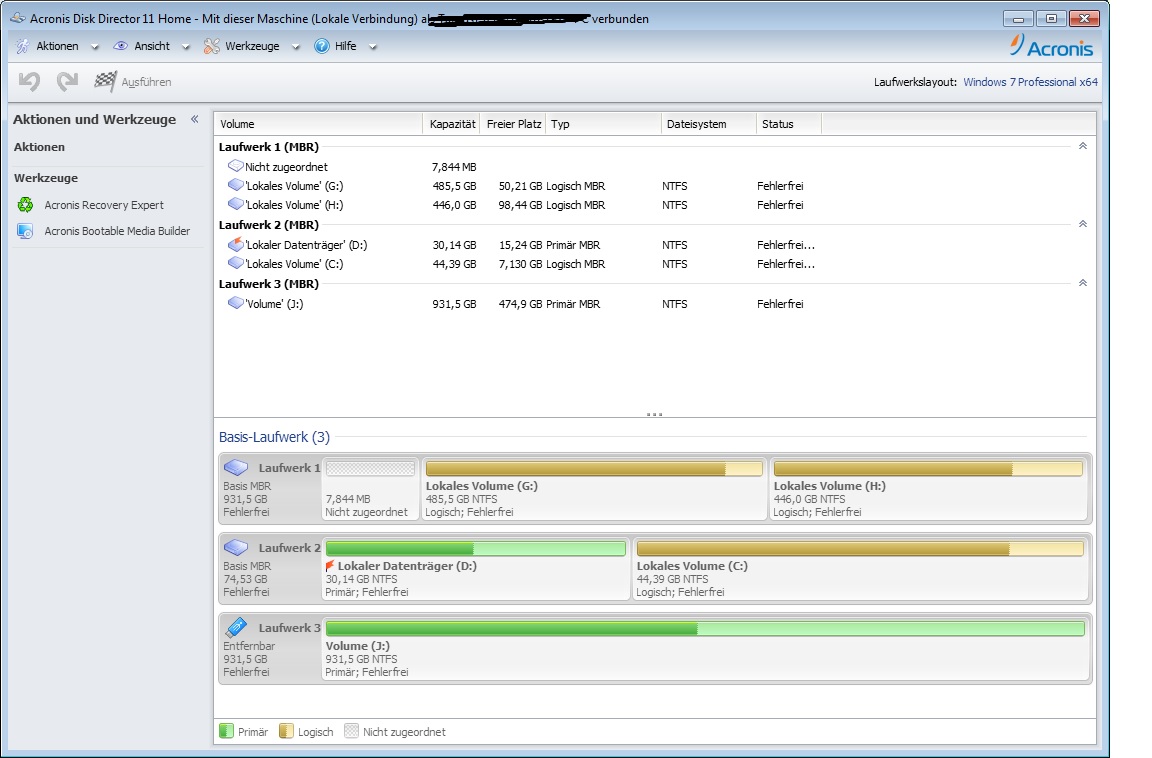Click dropdown arrow next to Ansicht menu
This screenshot has height=758, width=1152.
click(x=186, y=47)
